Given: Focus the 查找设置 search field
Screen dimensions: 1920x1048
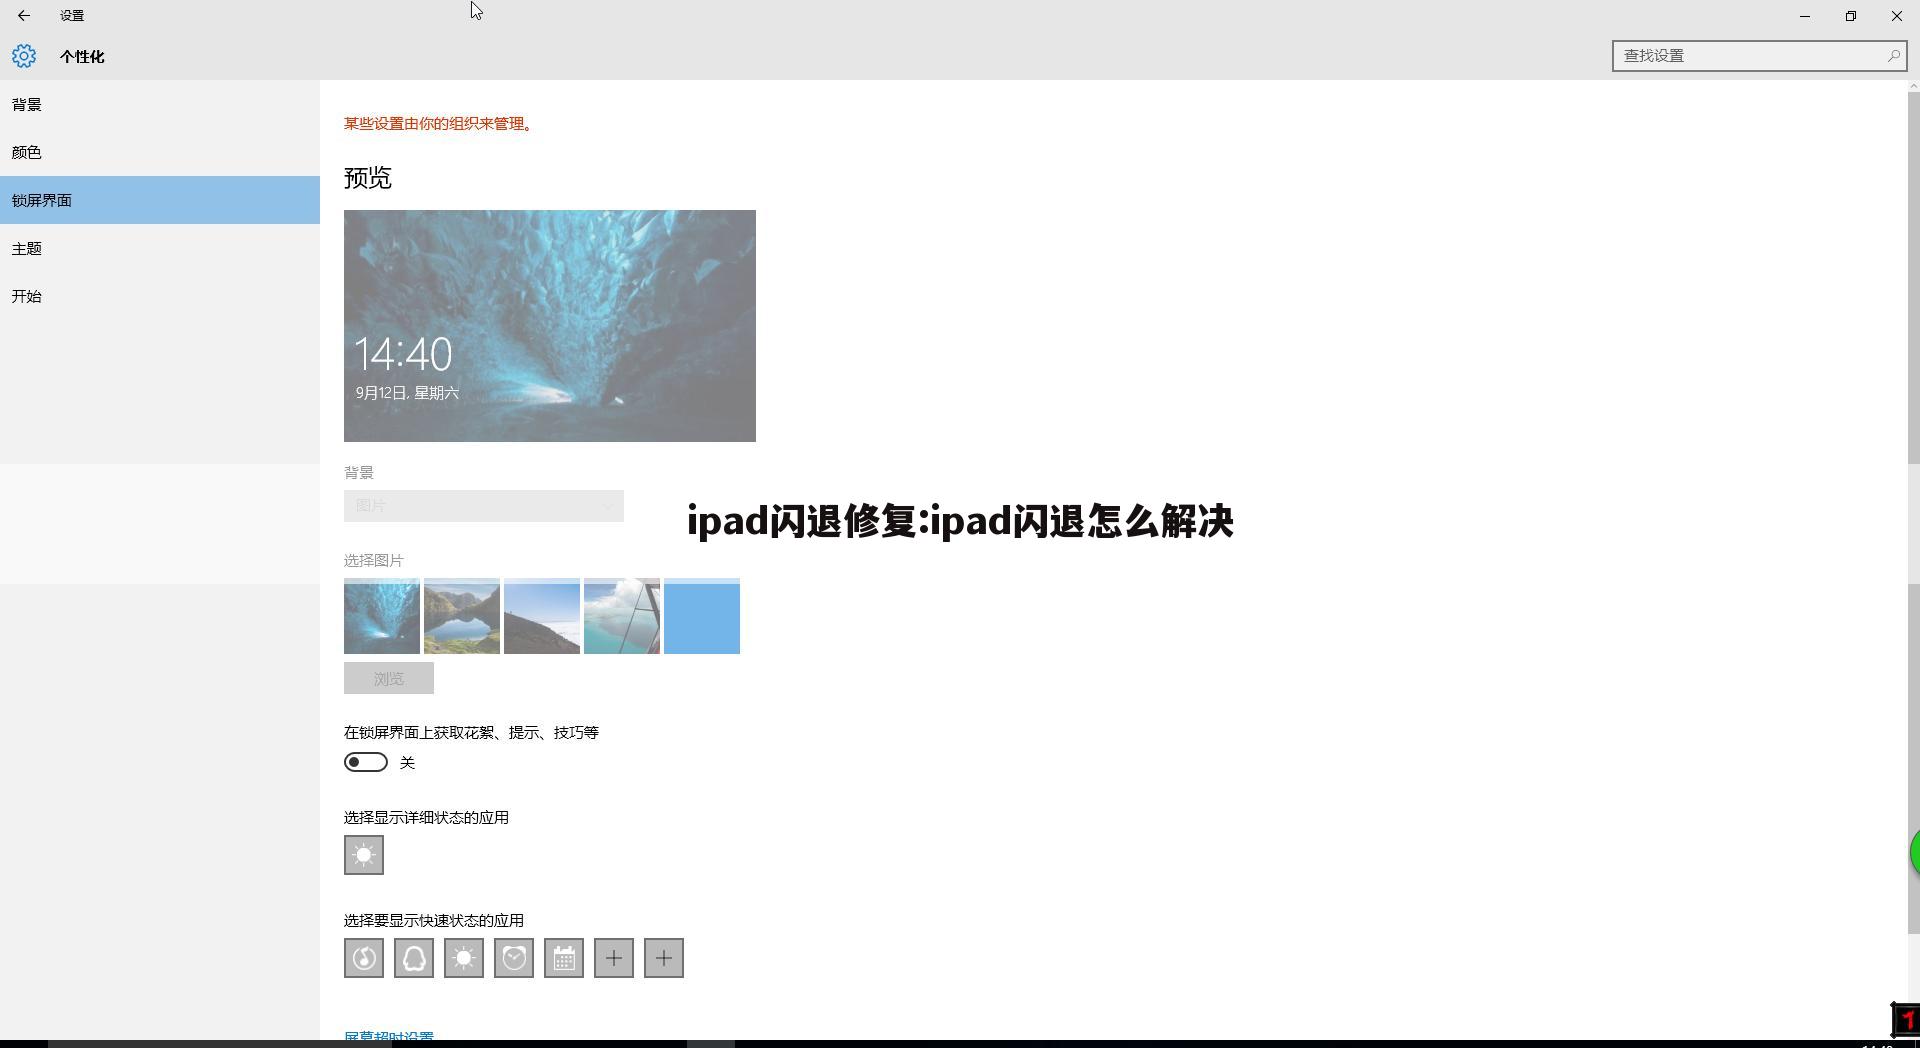Looking at the screenshot, I should 1759,56.
